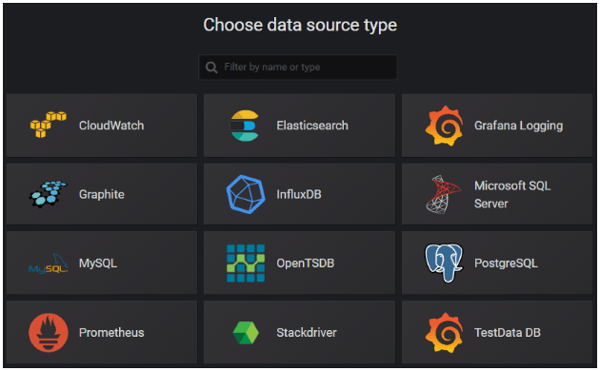Screen dimensions: 600x371
Task: Select the Prometheus text label
Action: point(111,332)
